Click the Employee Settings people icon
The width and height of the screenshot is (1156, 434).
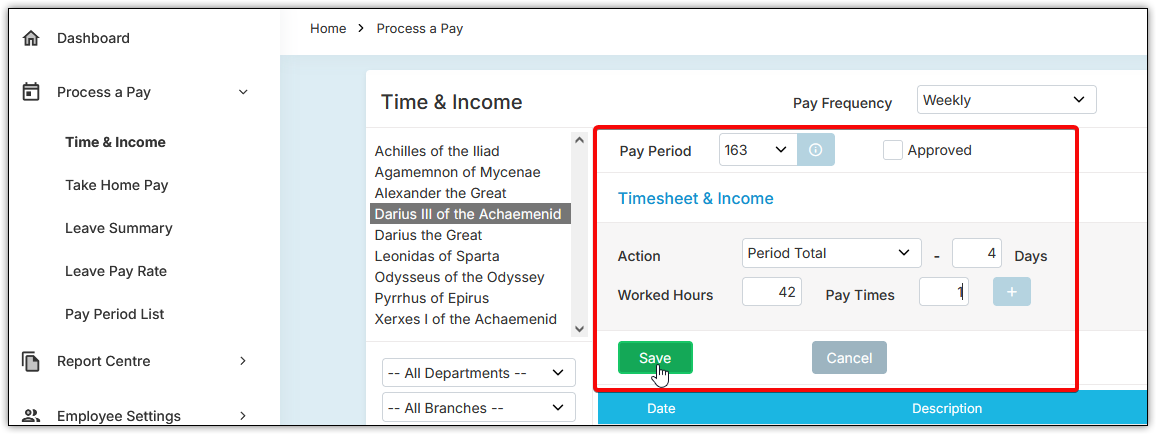tap(31, 416)
